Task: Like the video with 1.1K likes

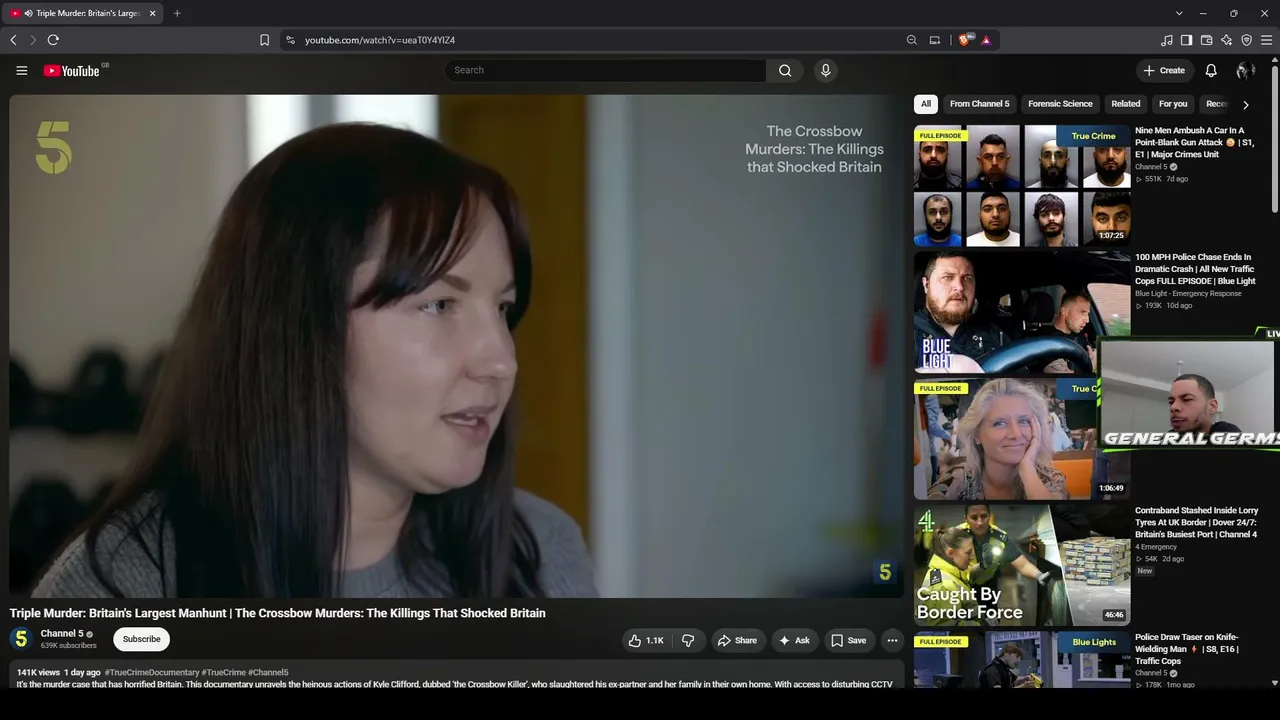Action: (646, 640)
